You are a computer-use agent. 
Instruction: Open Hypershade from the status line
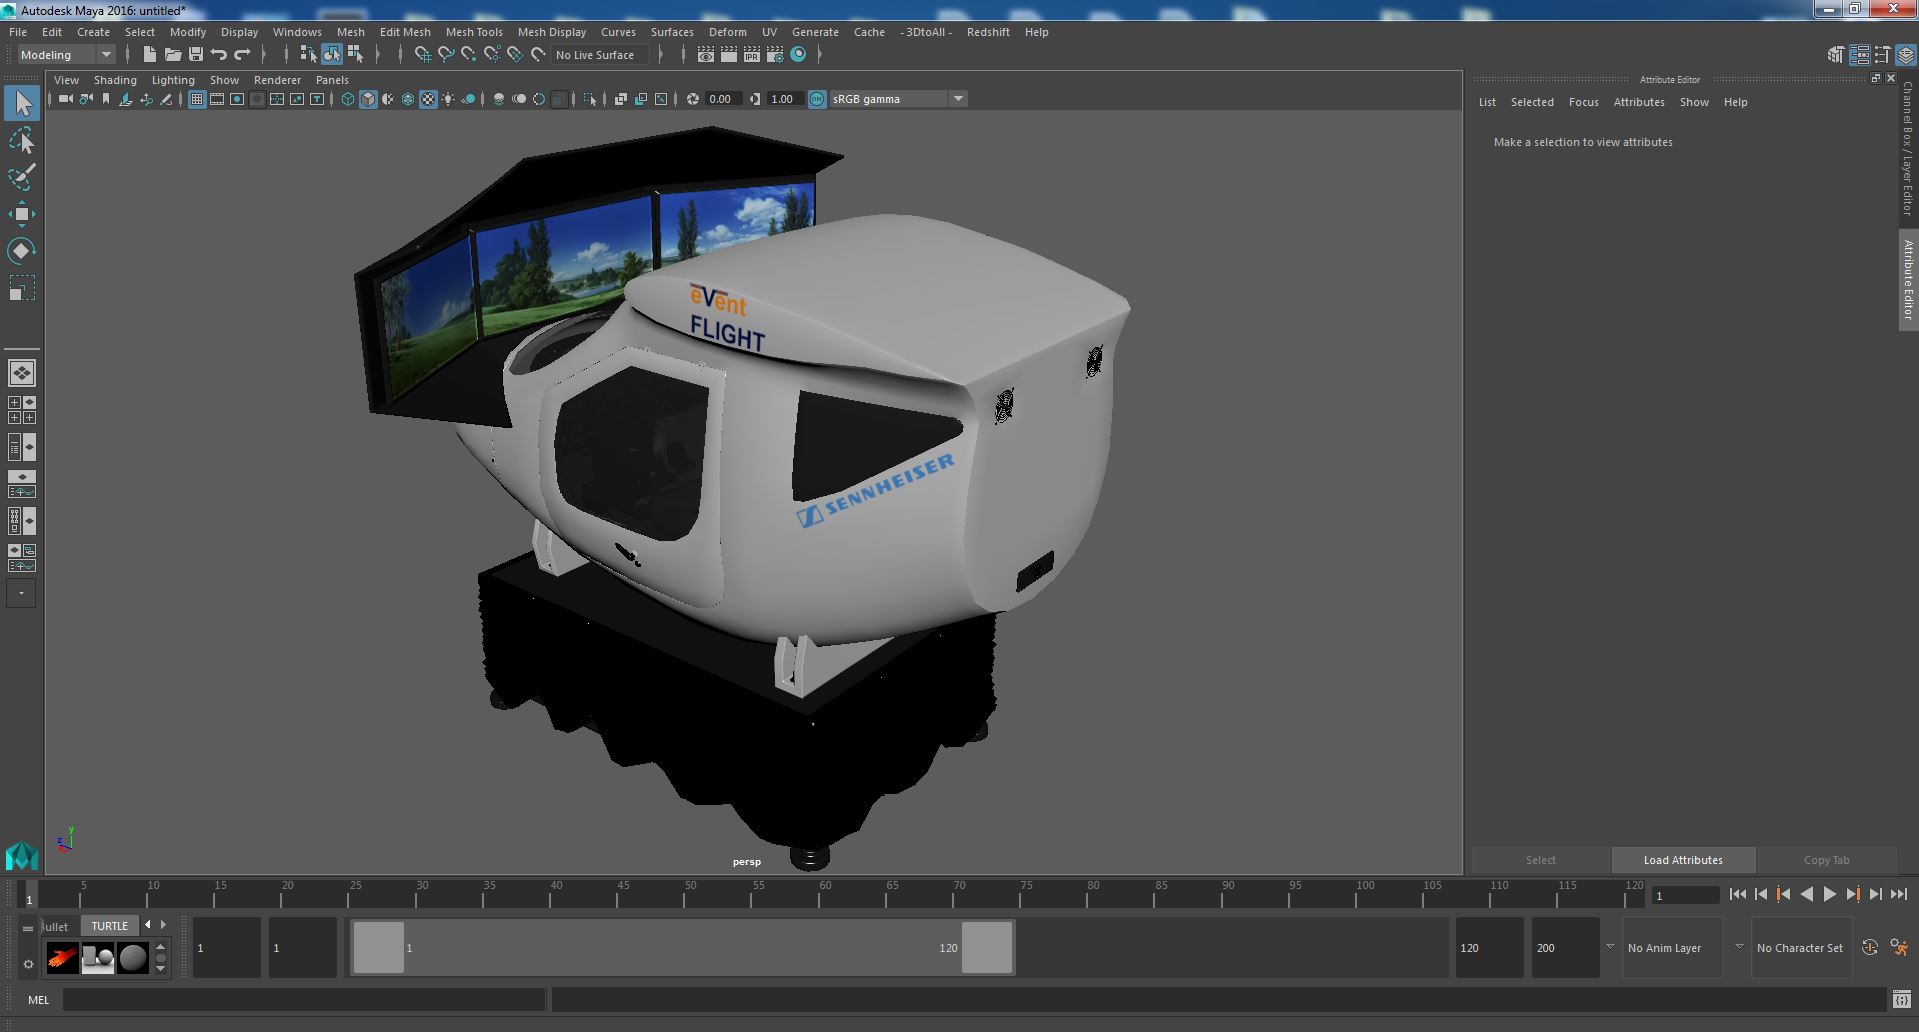pos(798,55)
